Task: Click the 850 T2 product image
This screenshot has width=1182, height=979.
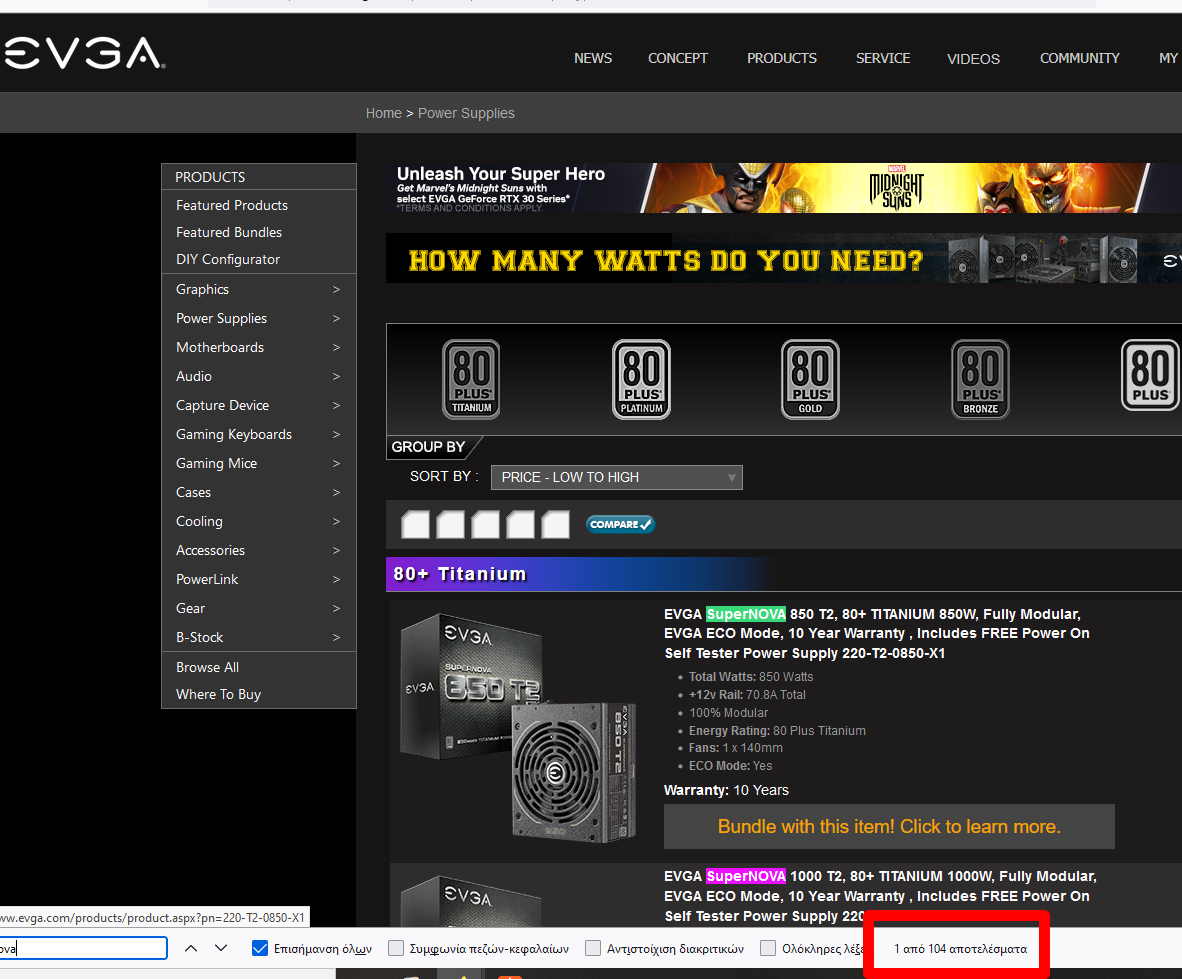Action: point(518,727)
